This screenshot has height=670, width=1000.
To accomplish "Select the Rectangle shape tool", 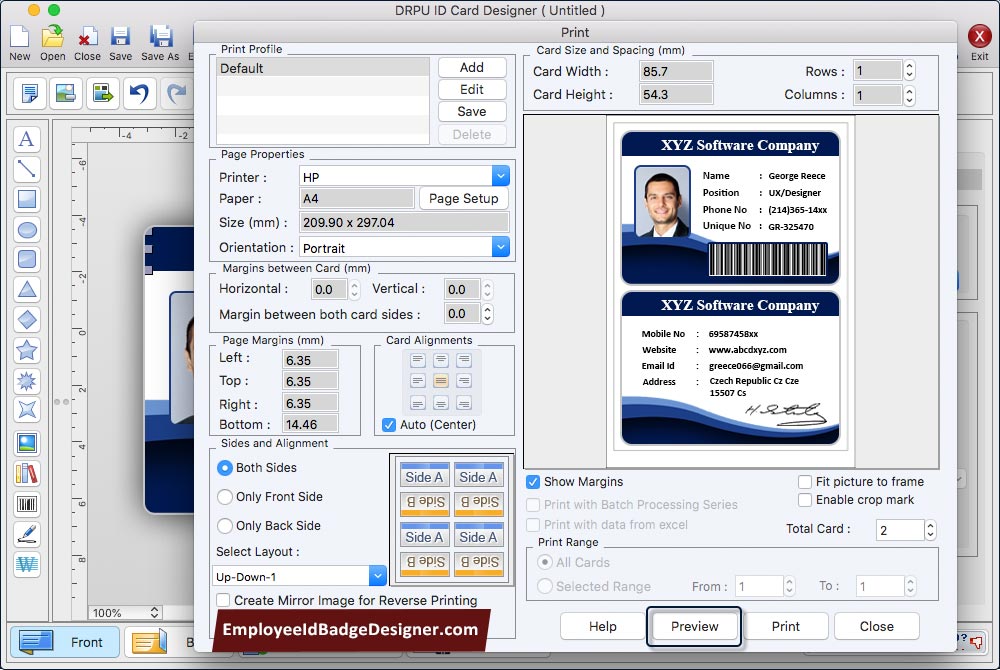I will [27, 200].
